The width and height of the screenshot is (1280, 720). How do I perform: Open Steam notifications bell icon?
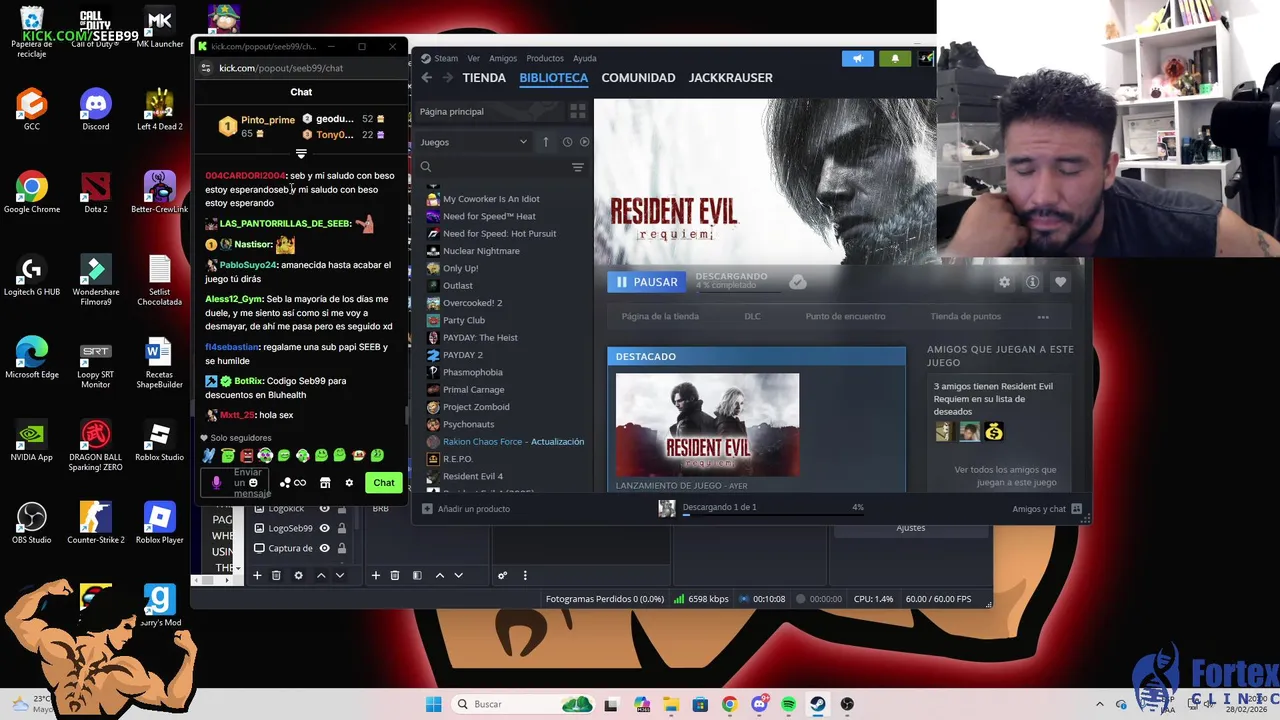click(x=895, y=58)
